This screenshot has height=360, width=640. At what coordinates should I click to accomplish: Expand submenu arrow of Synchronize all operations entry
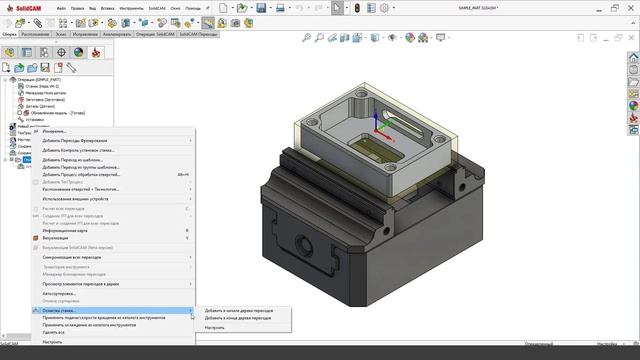point(190,257)
